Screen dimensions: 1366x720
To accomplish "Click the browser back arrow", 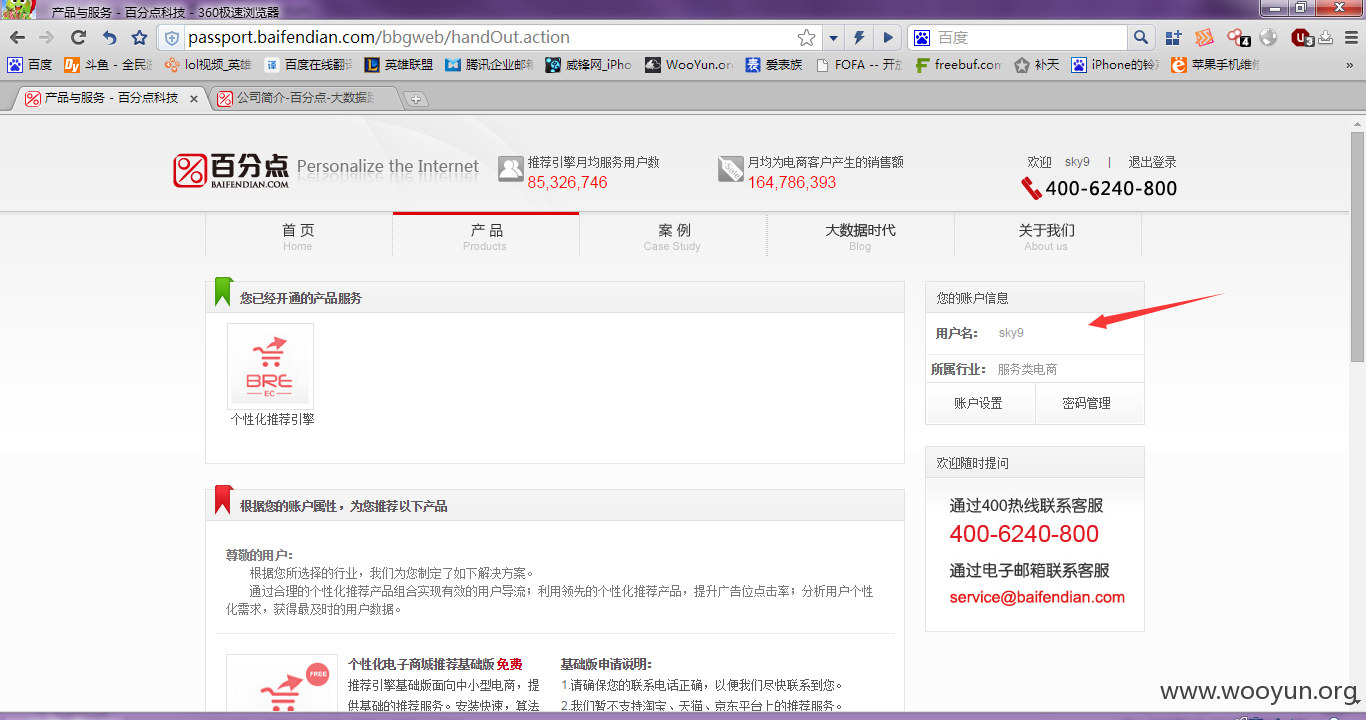I will click(x=17, y=38).
